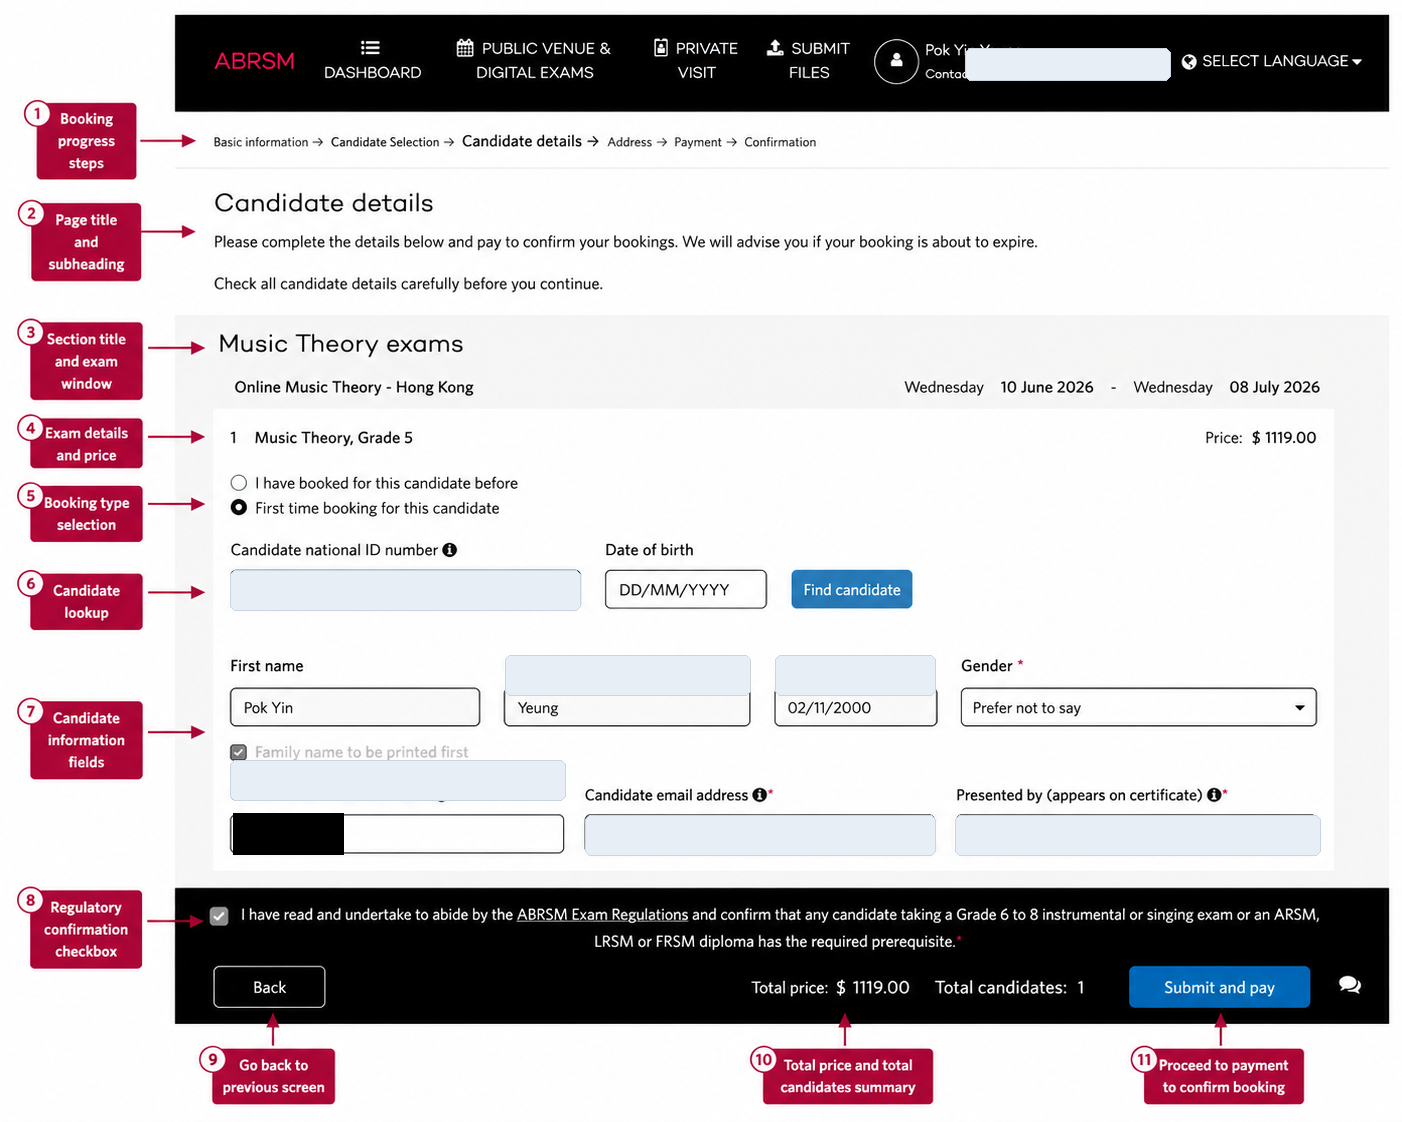Click the user profile avatar icon
This screenshot has width=1402, height=1122.
pos(896,61)
